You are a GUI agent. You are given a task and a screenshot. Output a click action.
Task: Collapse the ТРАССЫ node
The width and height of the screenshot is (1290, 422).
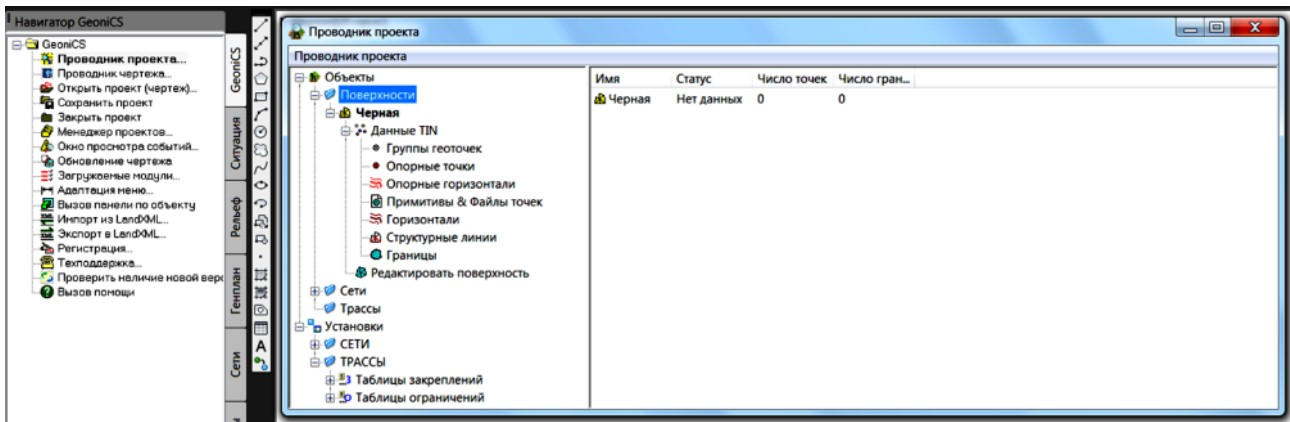point(315,362)
